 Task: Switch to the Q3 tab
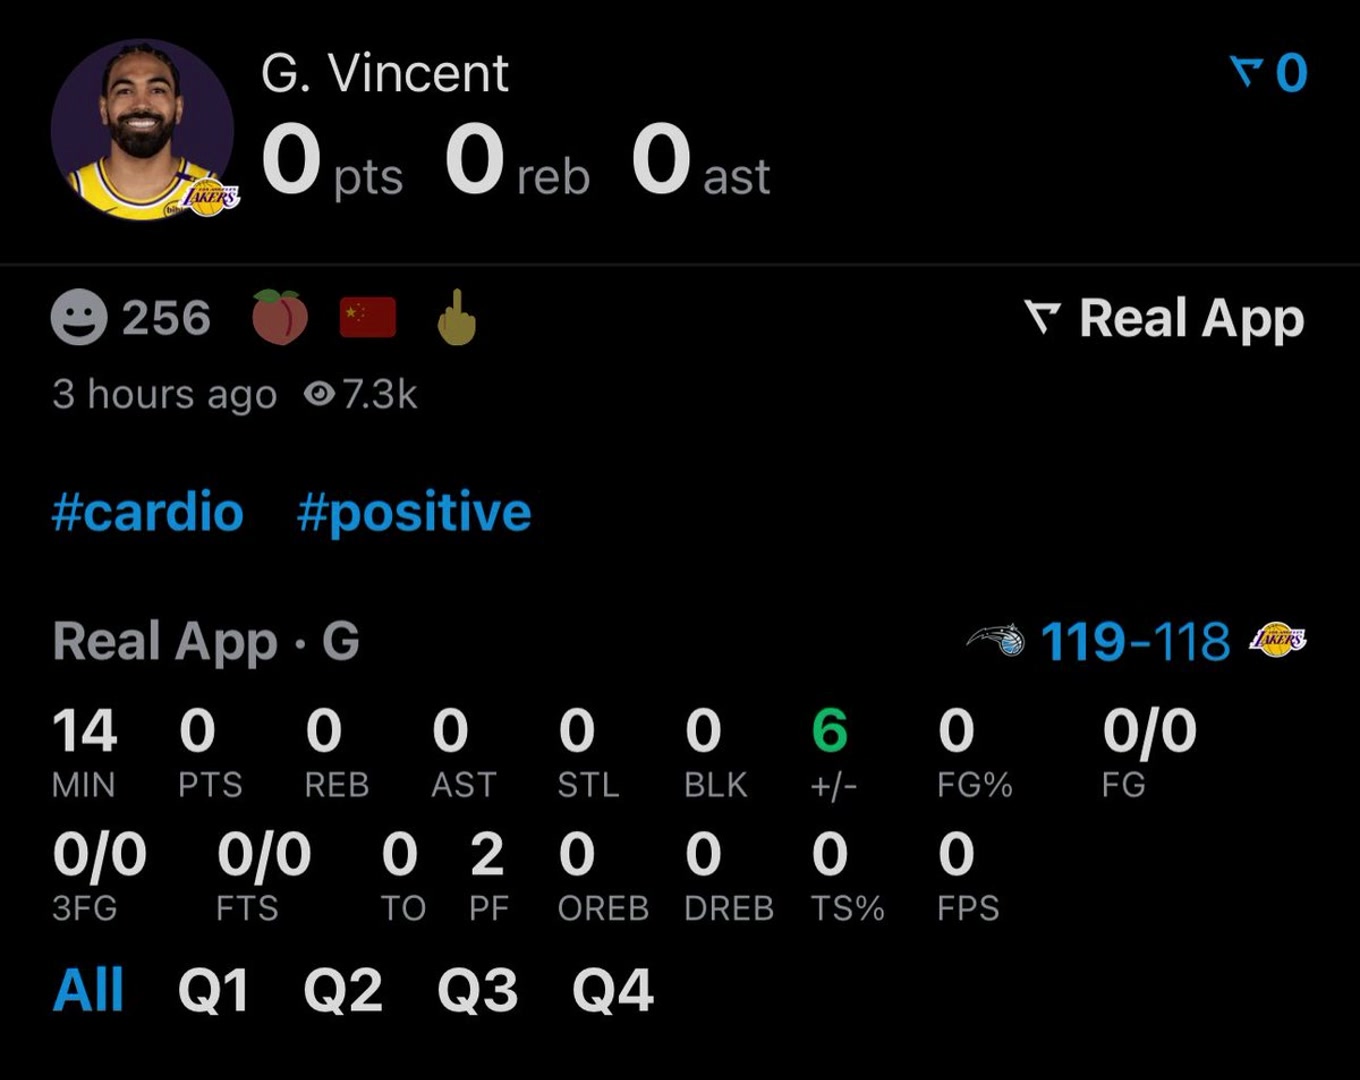pyautogui.click(x=477, y=990)
